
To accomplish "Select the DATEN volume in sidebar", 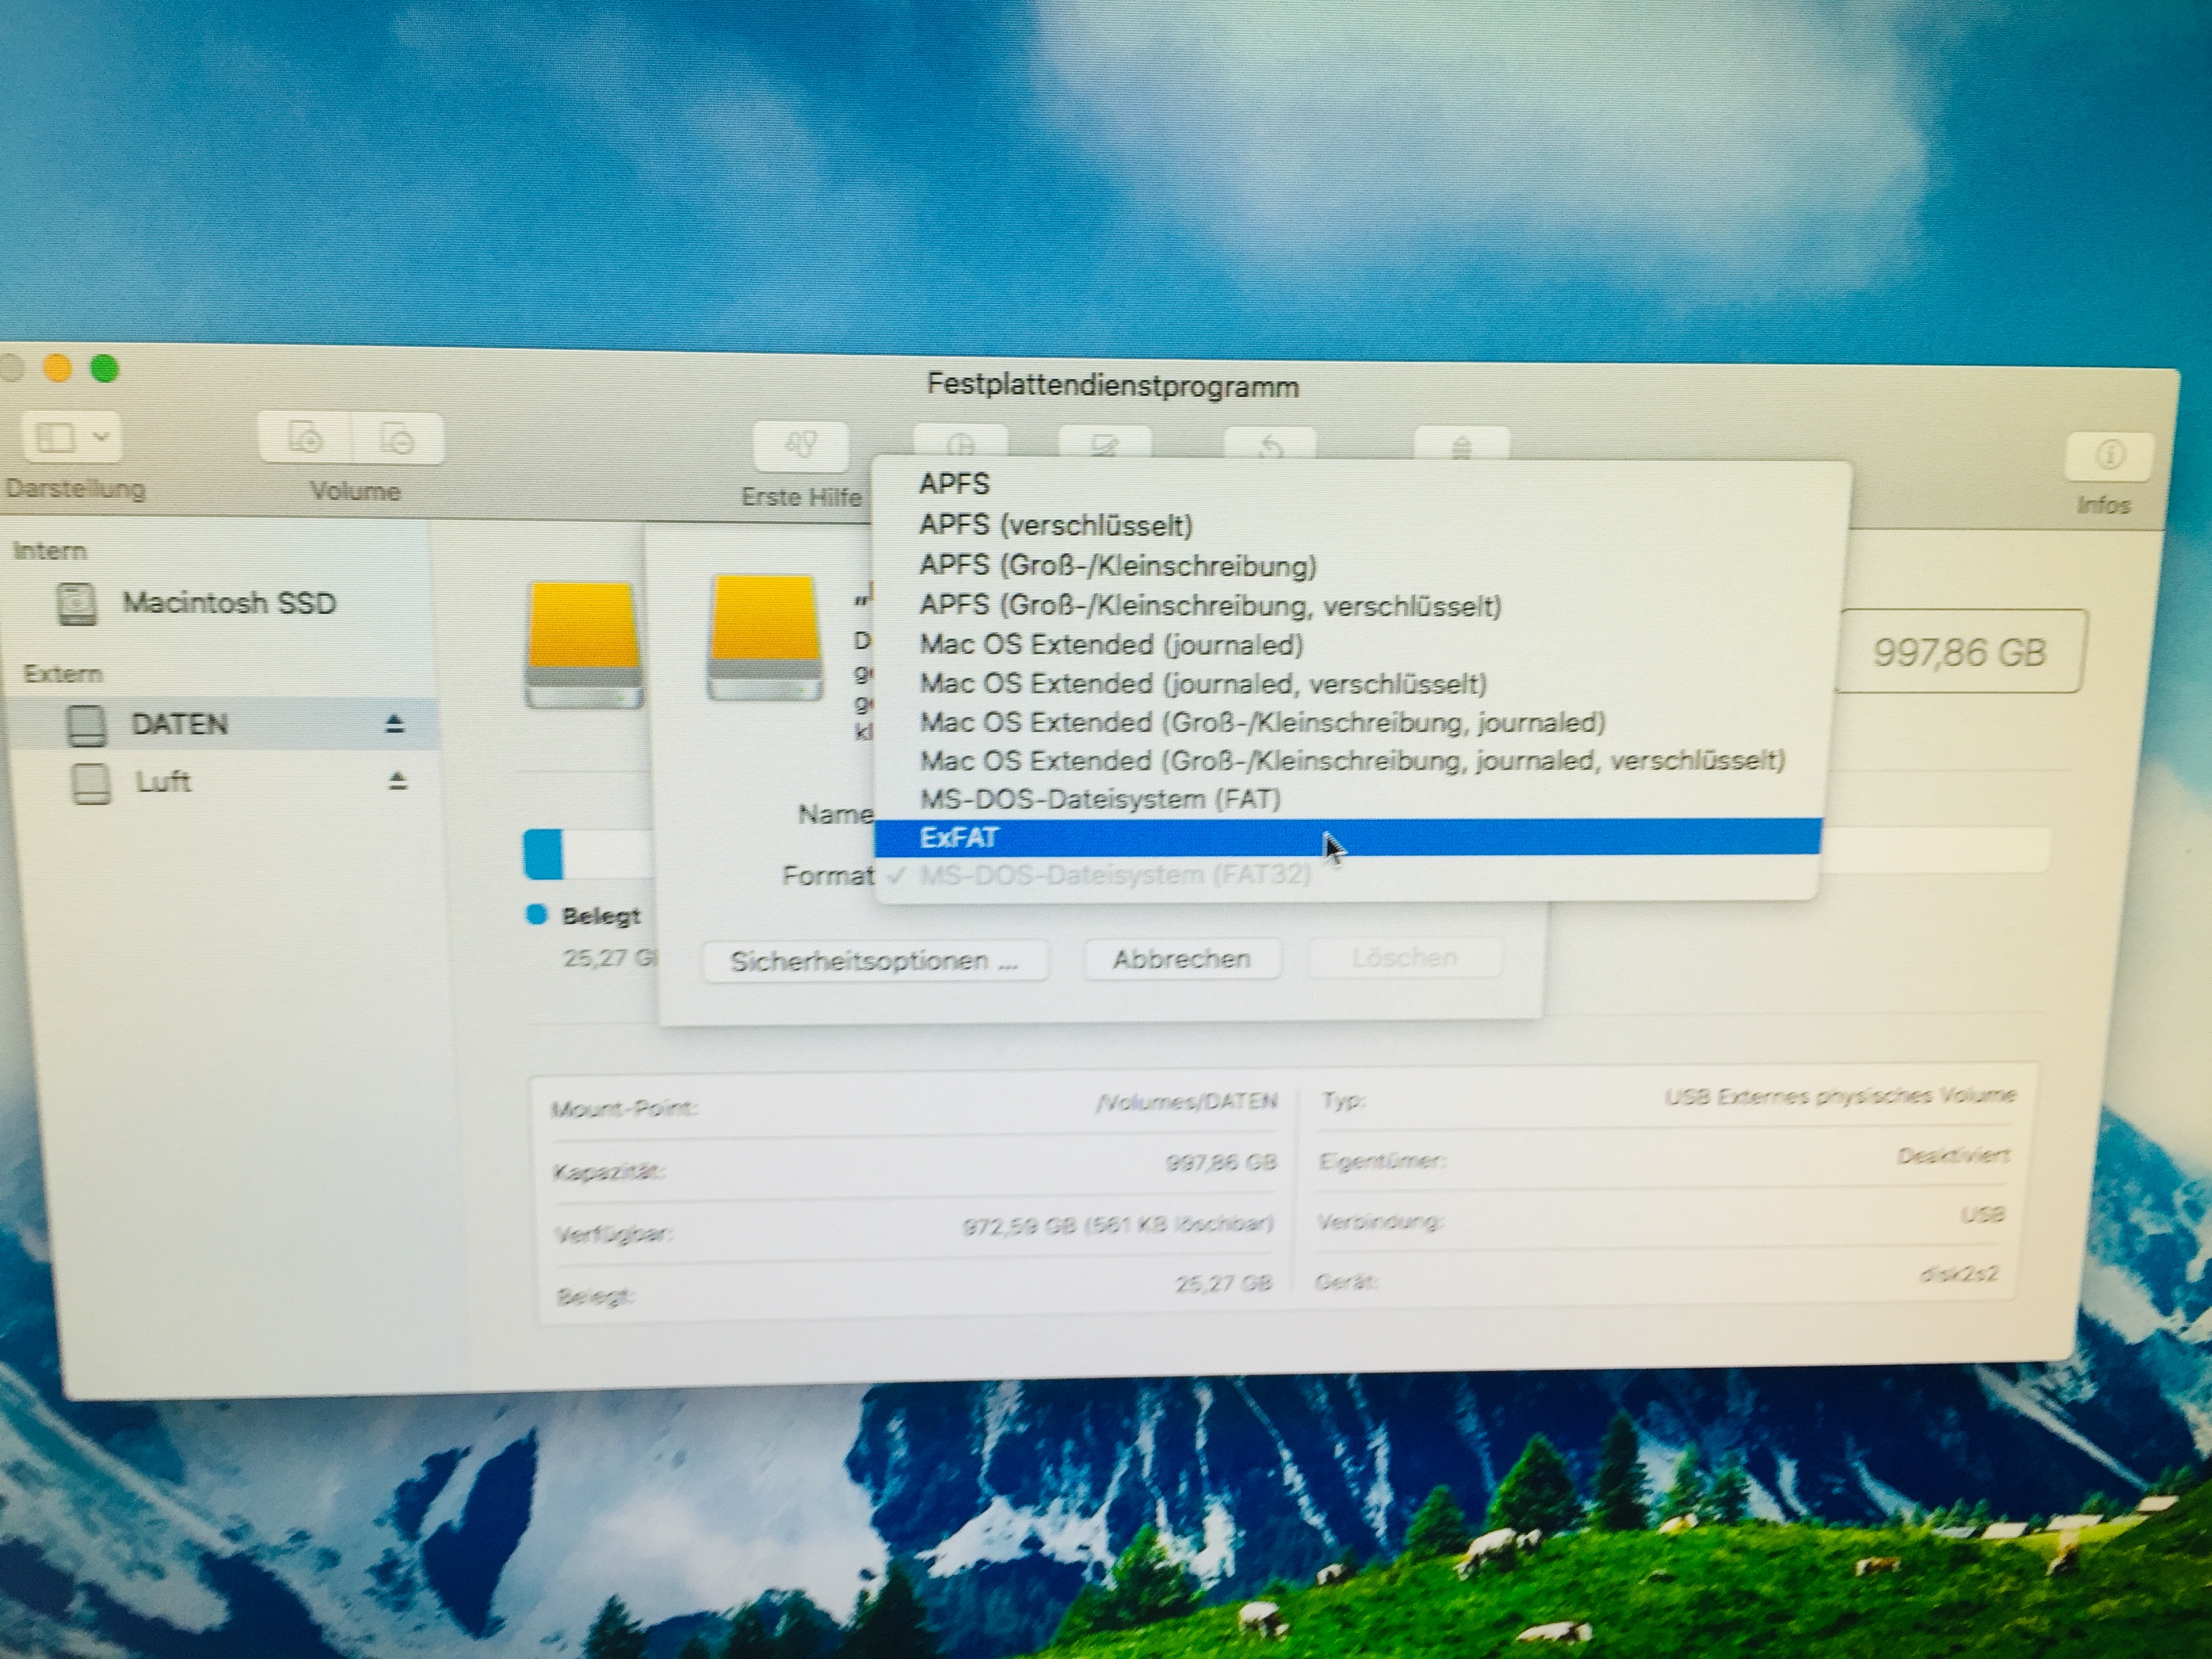I will tap(179, 724).
